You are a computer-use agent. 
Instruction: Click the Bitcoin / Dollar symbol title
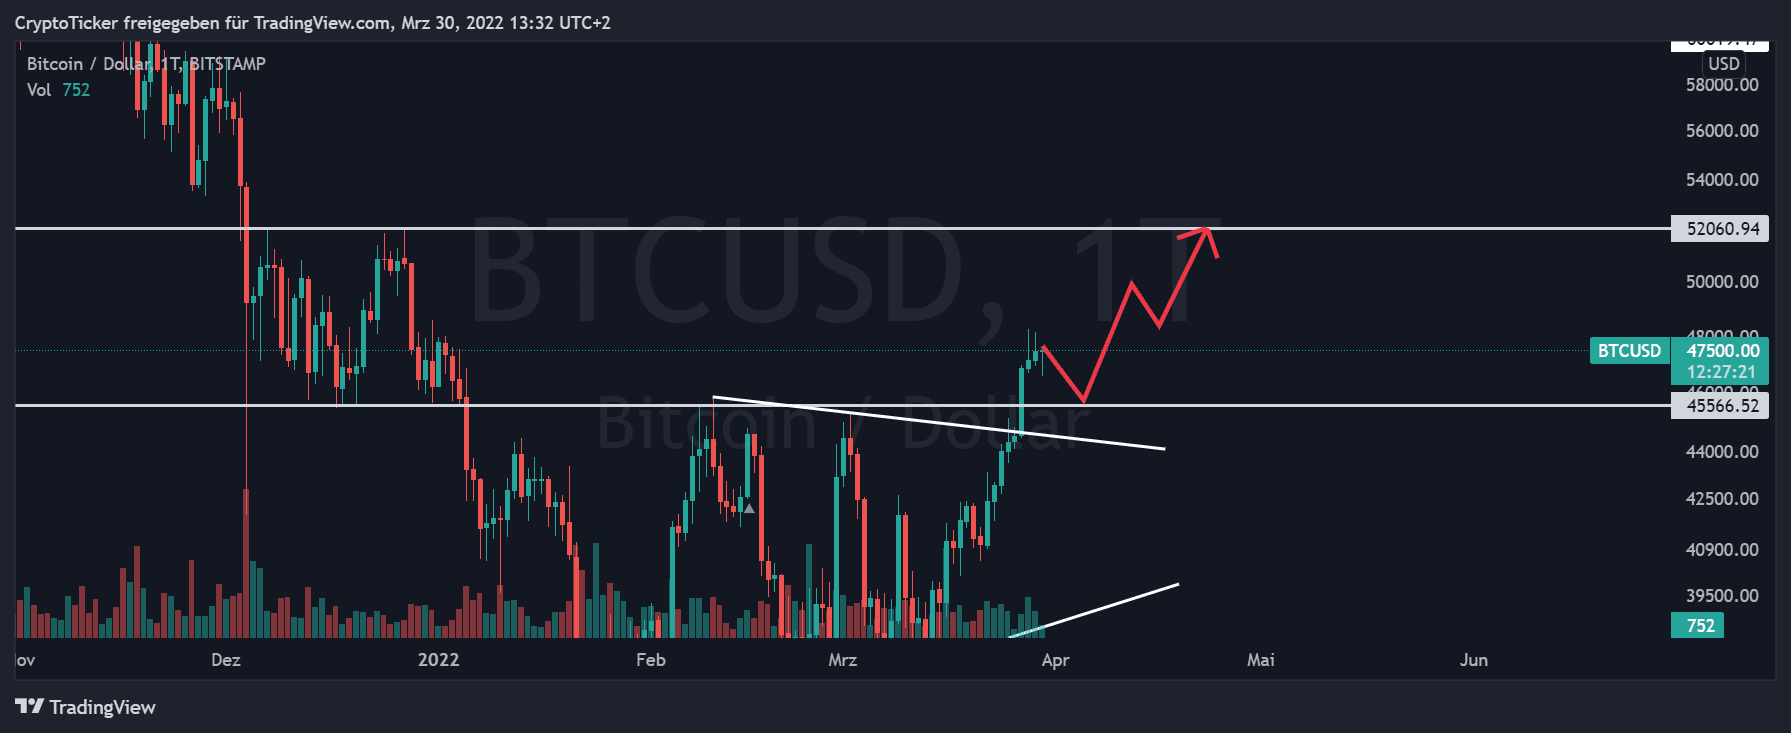click(88, 64)
